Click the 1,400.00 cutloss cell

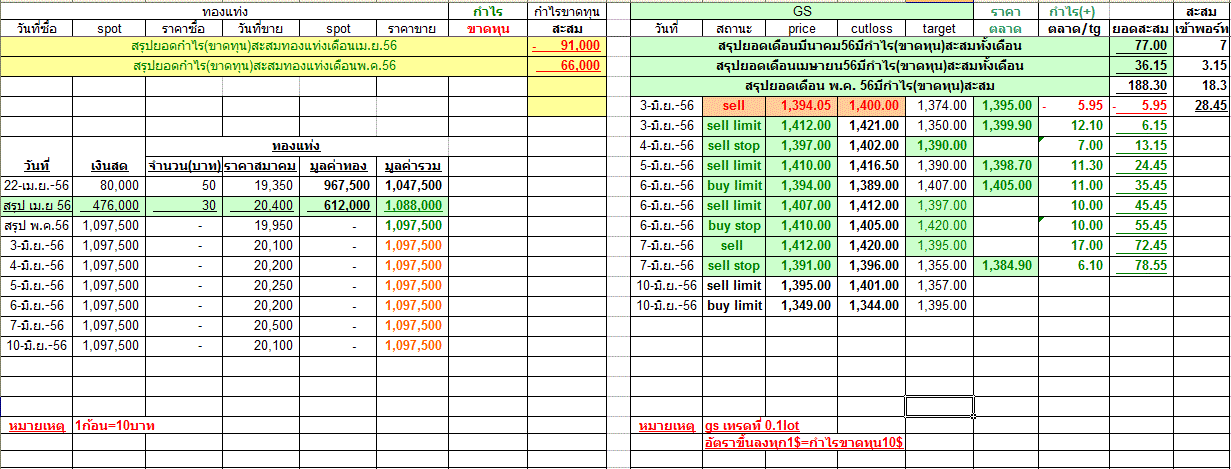871,106
